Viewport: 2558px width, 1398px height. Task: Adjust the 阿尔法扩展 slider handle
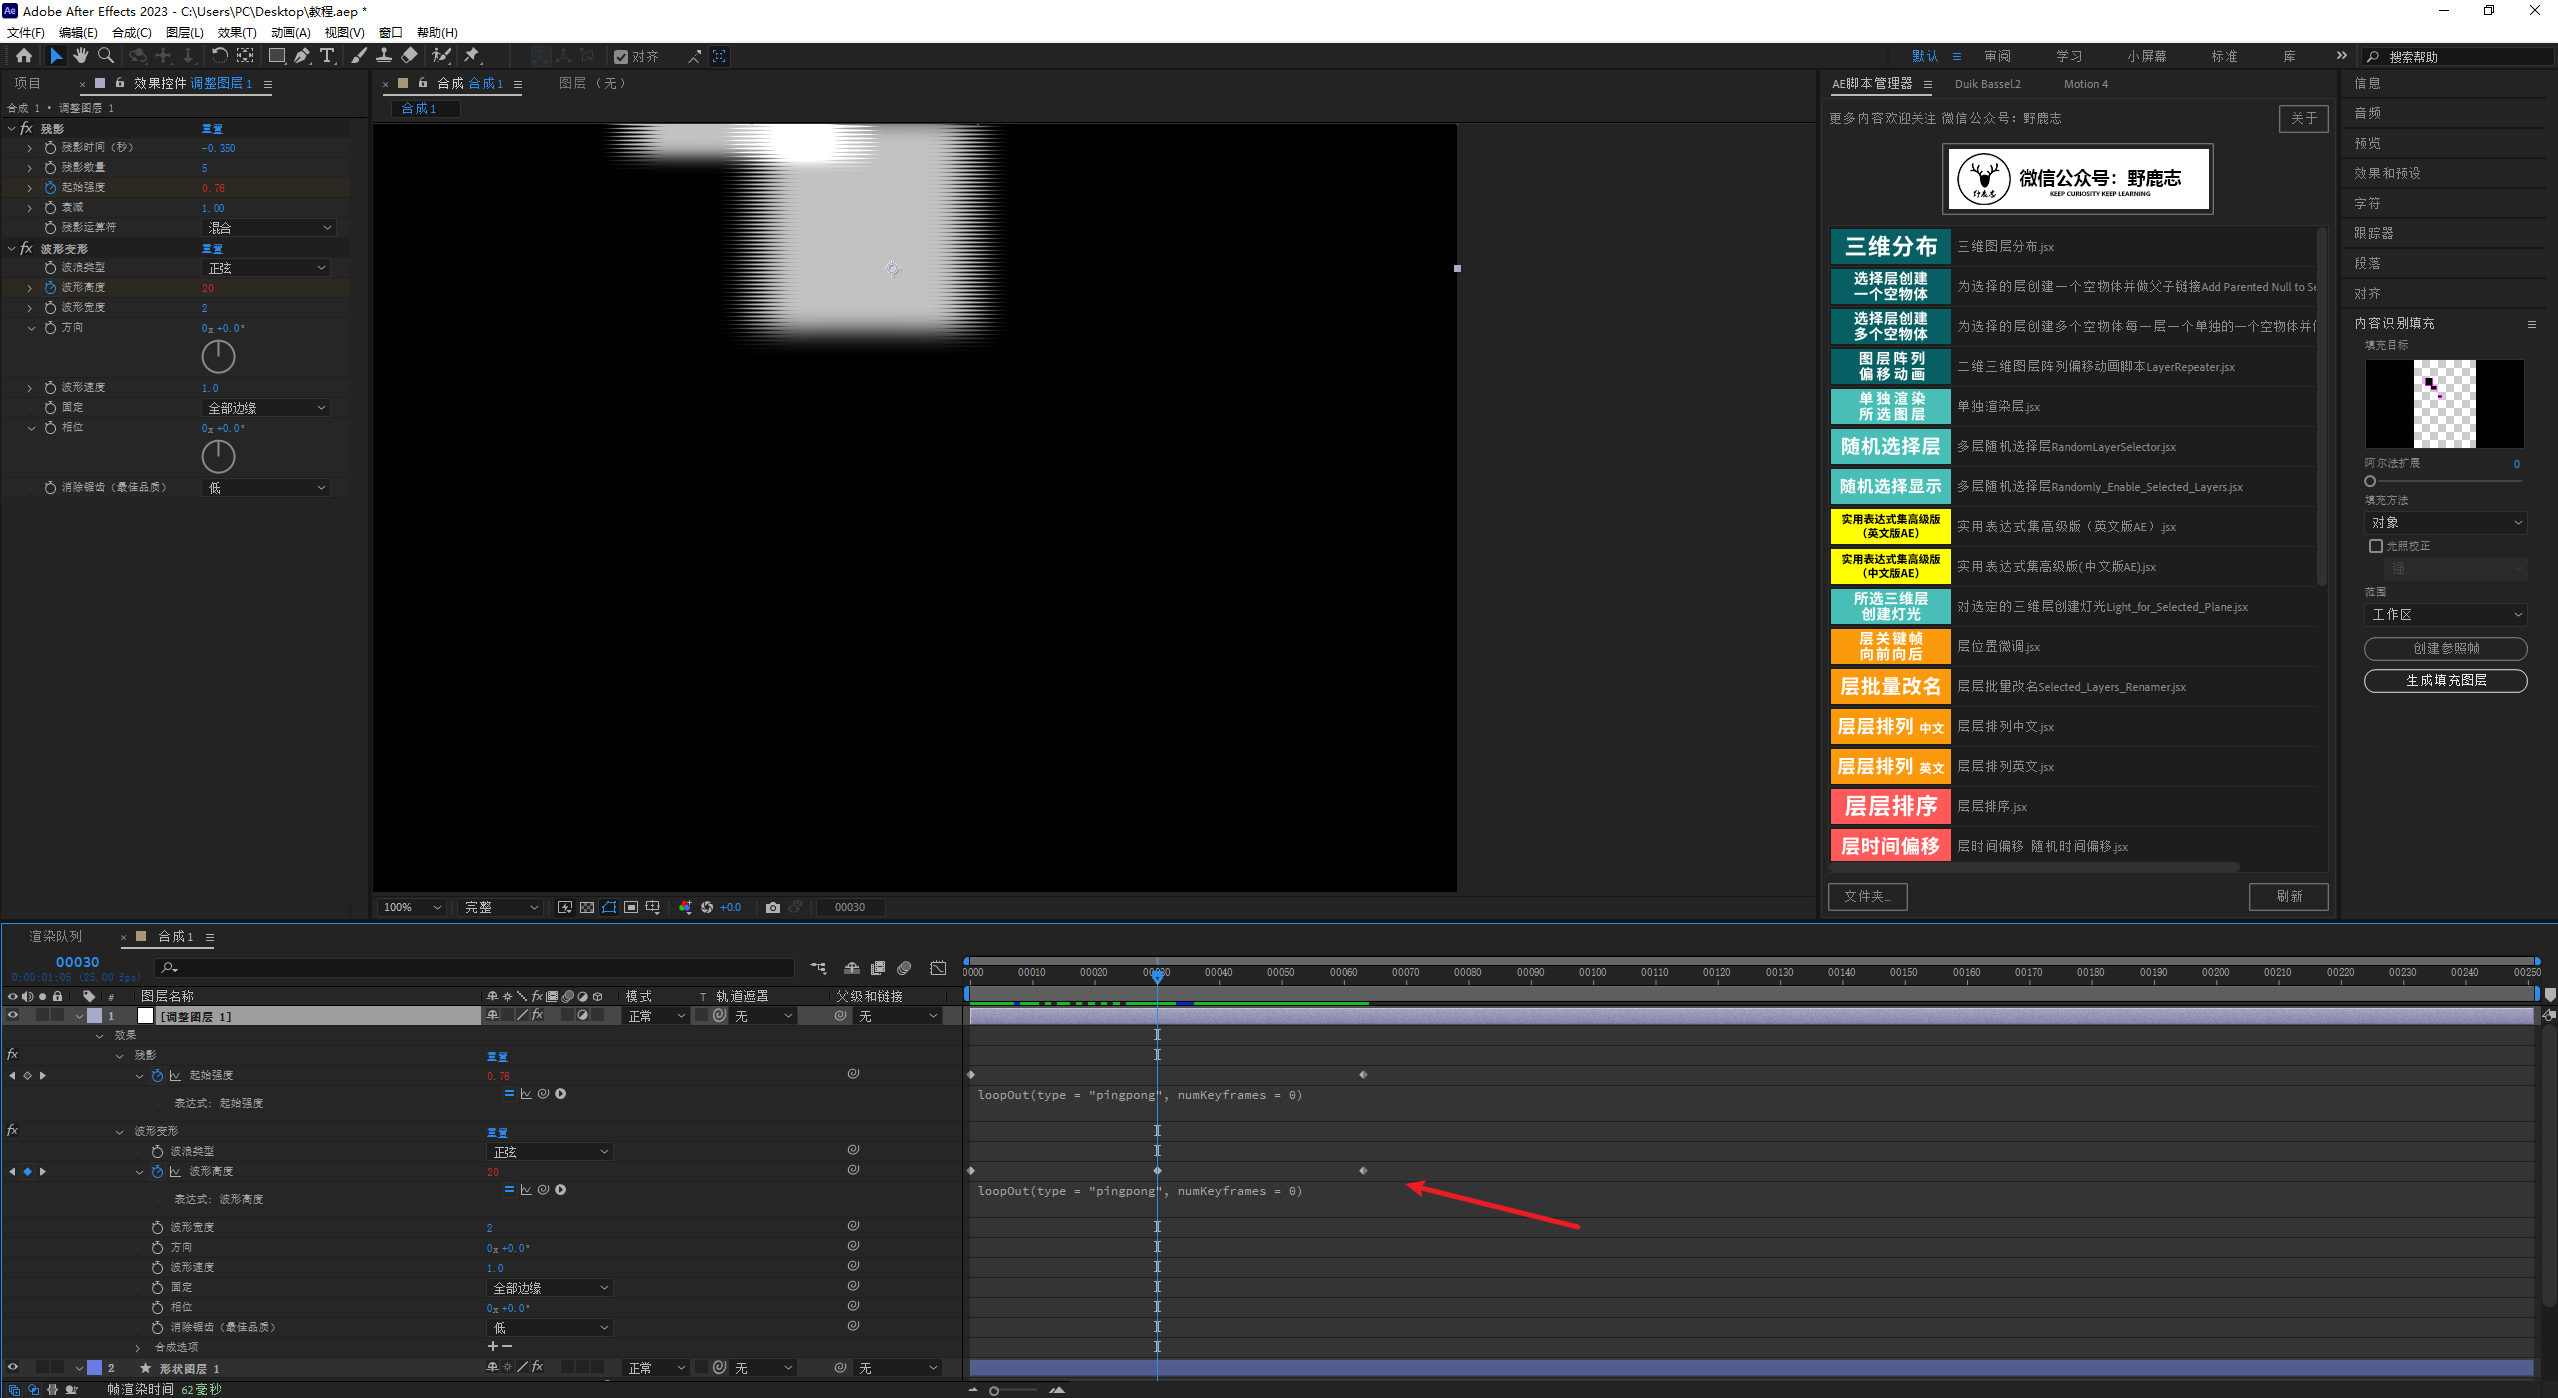click(2370, 481)
